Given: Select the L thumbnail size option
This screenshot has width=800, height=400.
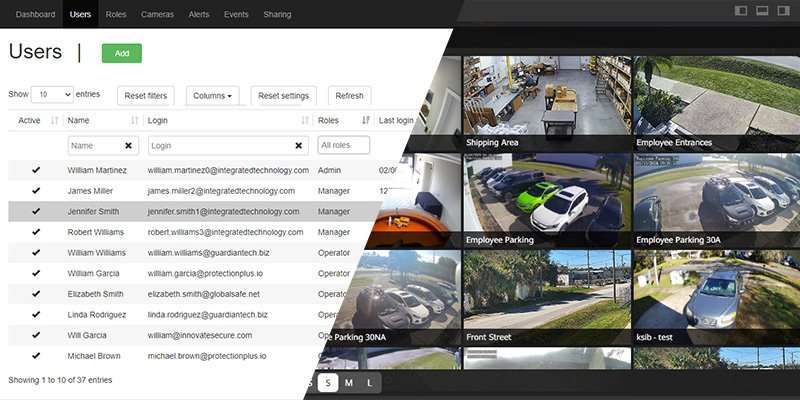Looking at the screenshot, I should coord(369,383).
